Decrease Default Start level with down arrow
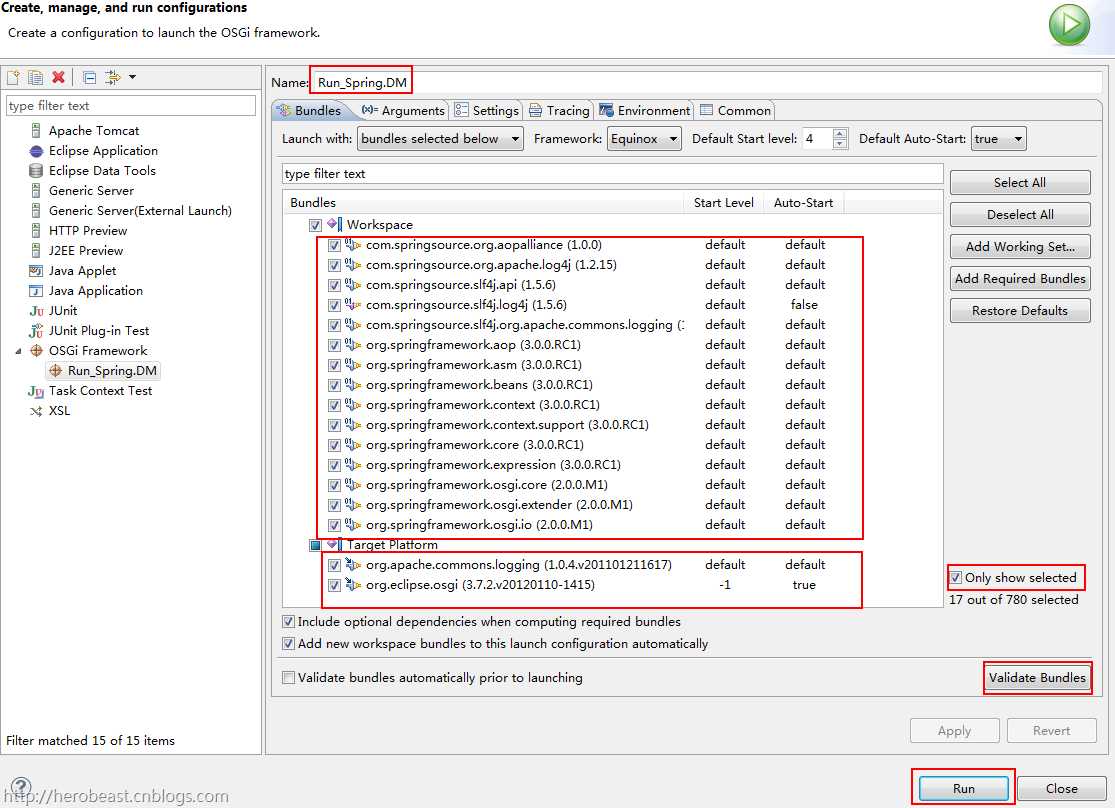Screen dimensions: 1115x808 (x=840, y=144)
